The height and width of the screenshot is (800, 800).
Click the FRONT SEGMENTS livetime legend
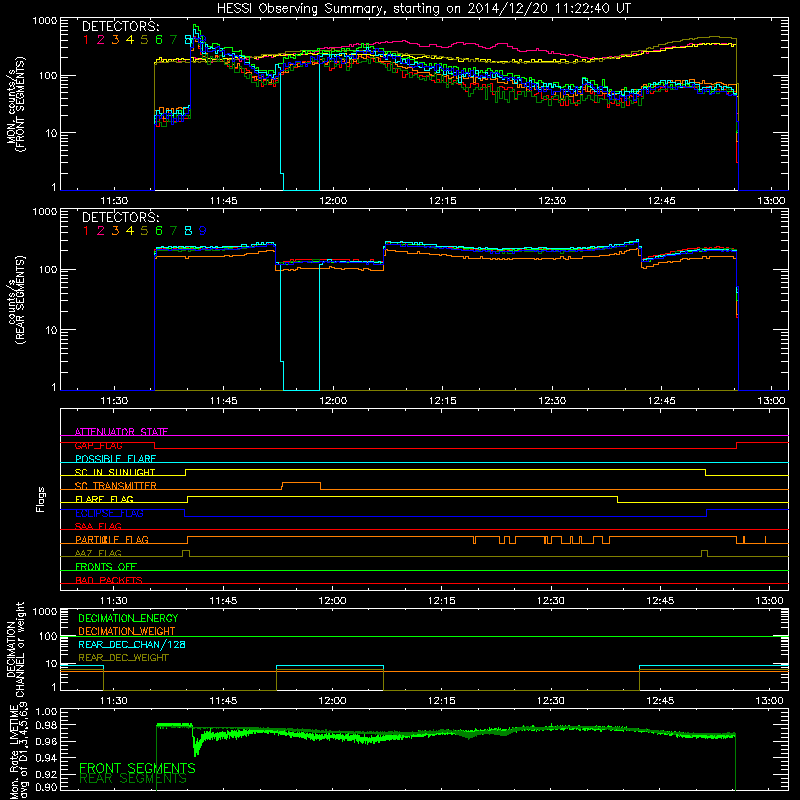click(x=137, y=768)
